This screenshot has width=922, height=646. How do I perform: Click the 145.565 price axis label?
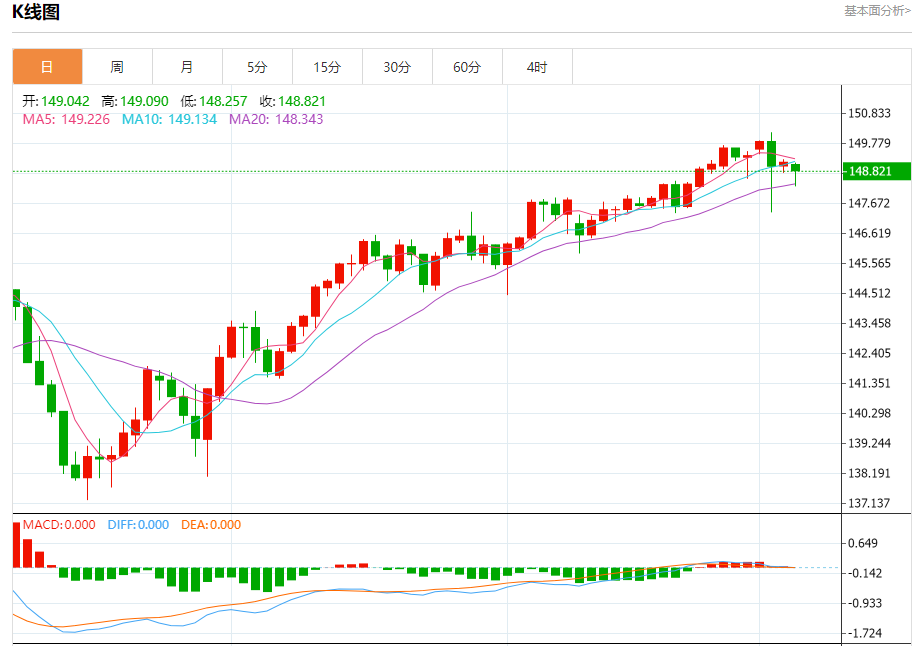click(x=869, y=263)
